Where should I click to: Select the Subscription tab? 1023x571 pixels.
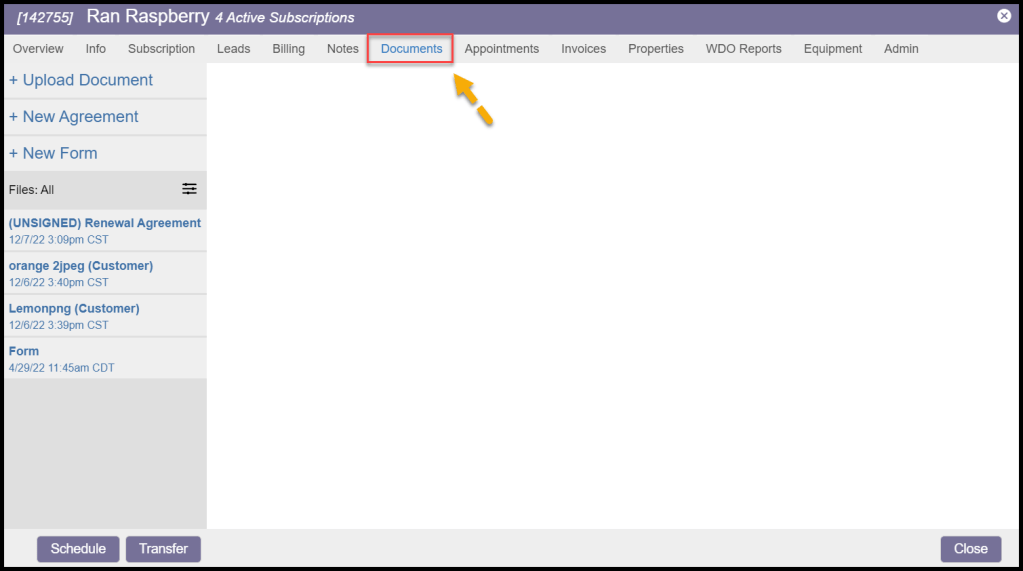161,49
